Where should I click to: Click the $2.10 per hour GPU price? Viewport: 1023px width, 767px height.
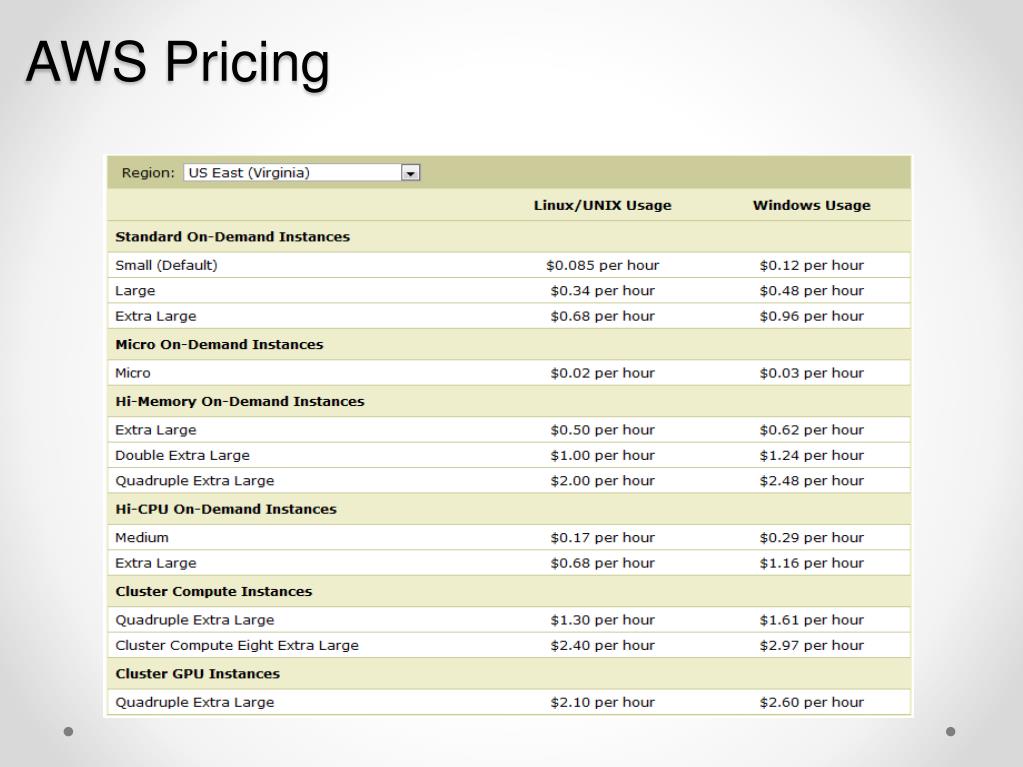click(x=602, y=702)
